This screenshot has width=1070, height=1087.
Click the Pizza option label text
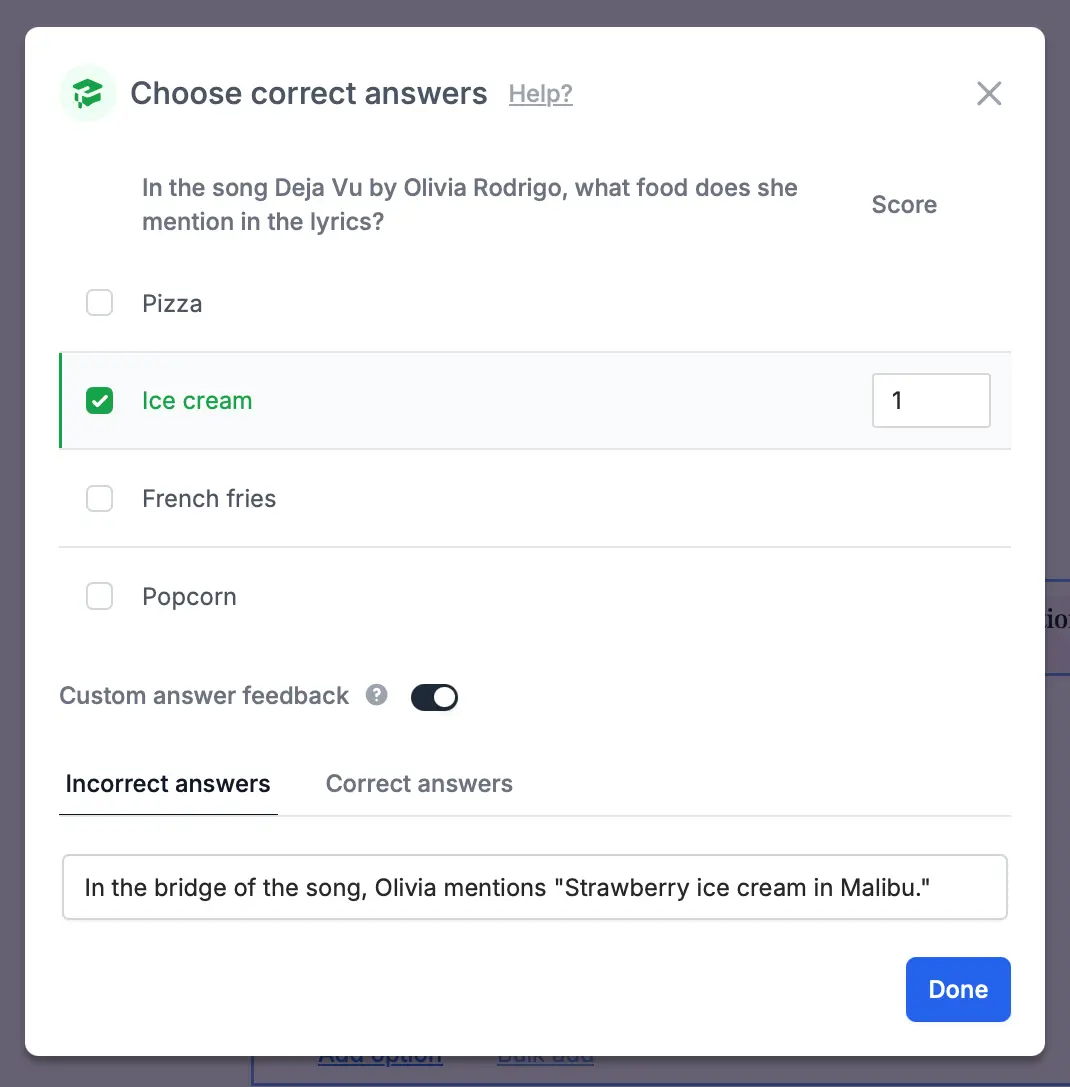172,304
